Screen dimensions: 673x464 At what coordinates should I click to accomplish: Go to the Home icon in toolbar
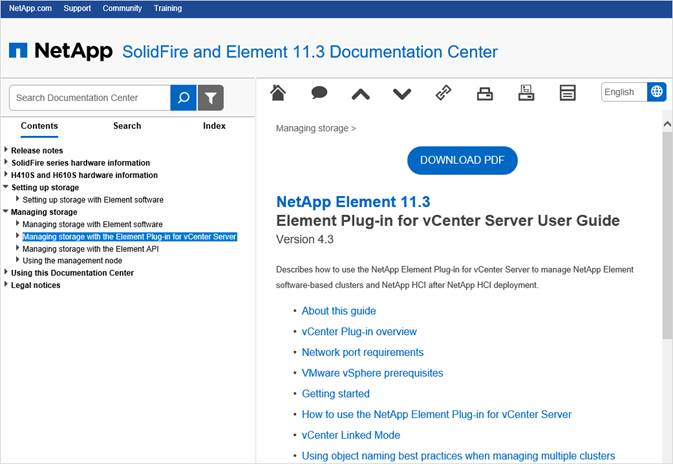coord(278,92)
